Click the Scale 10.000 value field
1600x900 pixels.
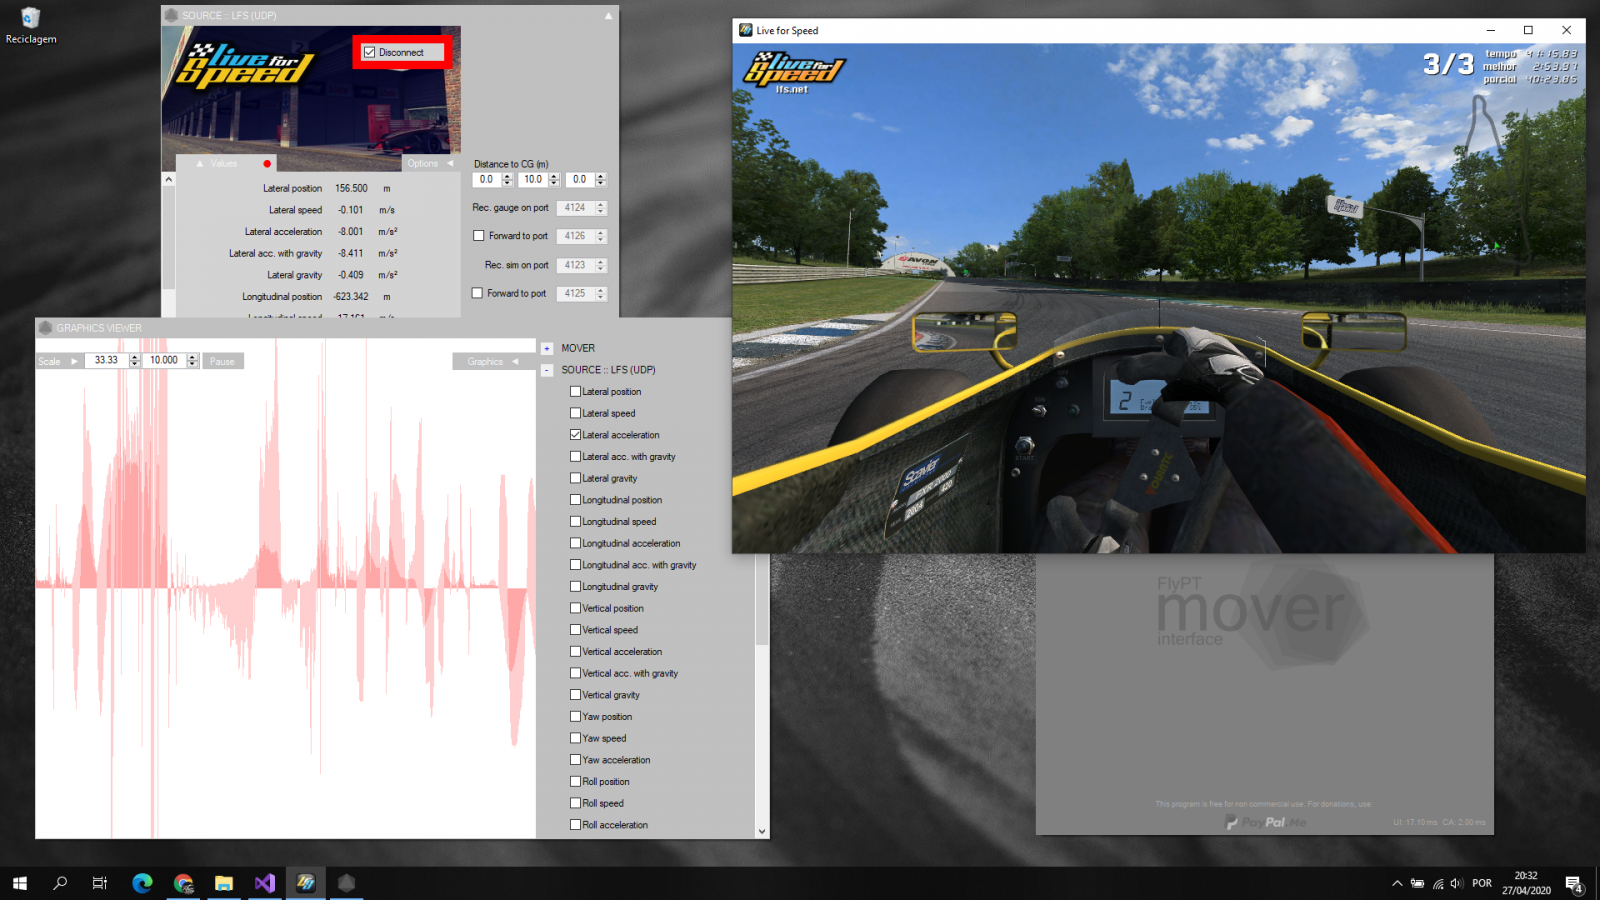tap(164, 361)
